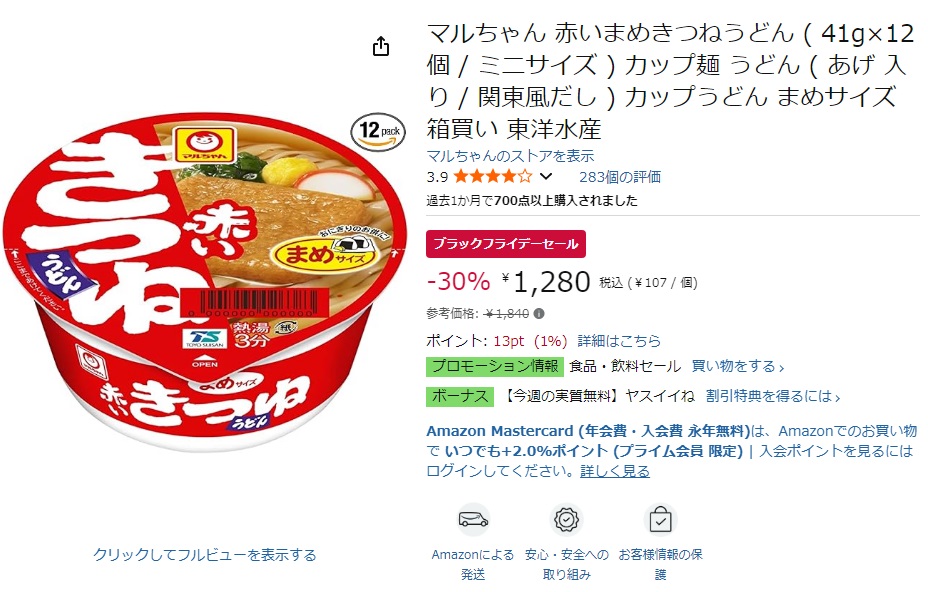This screenshot has height=592, width=928.
Task: Click the star rating icons
Action: (493, 177)
